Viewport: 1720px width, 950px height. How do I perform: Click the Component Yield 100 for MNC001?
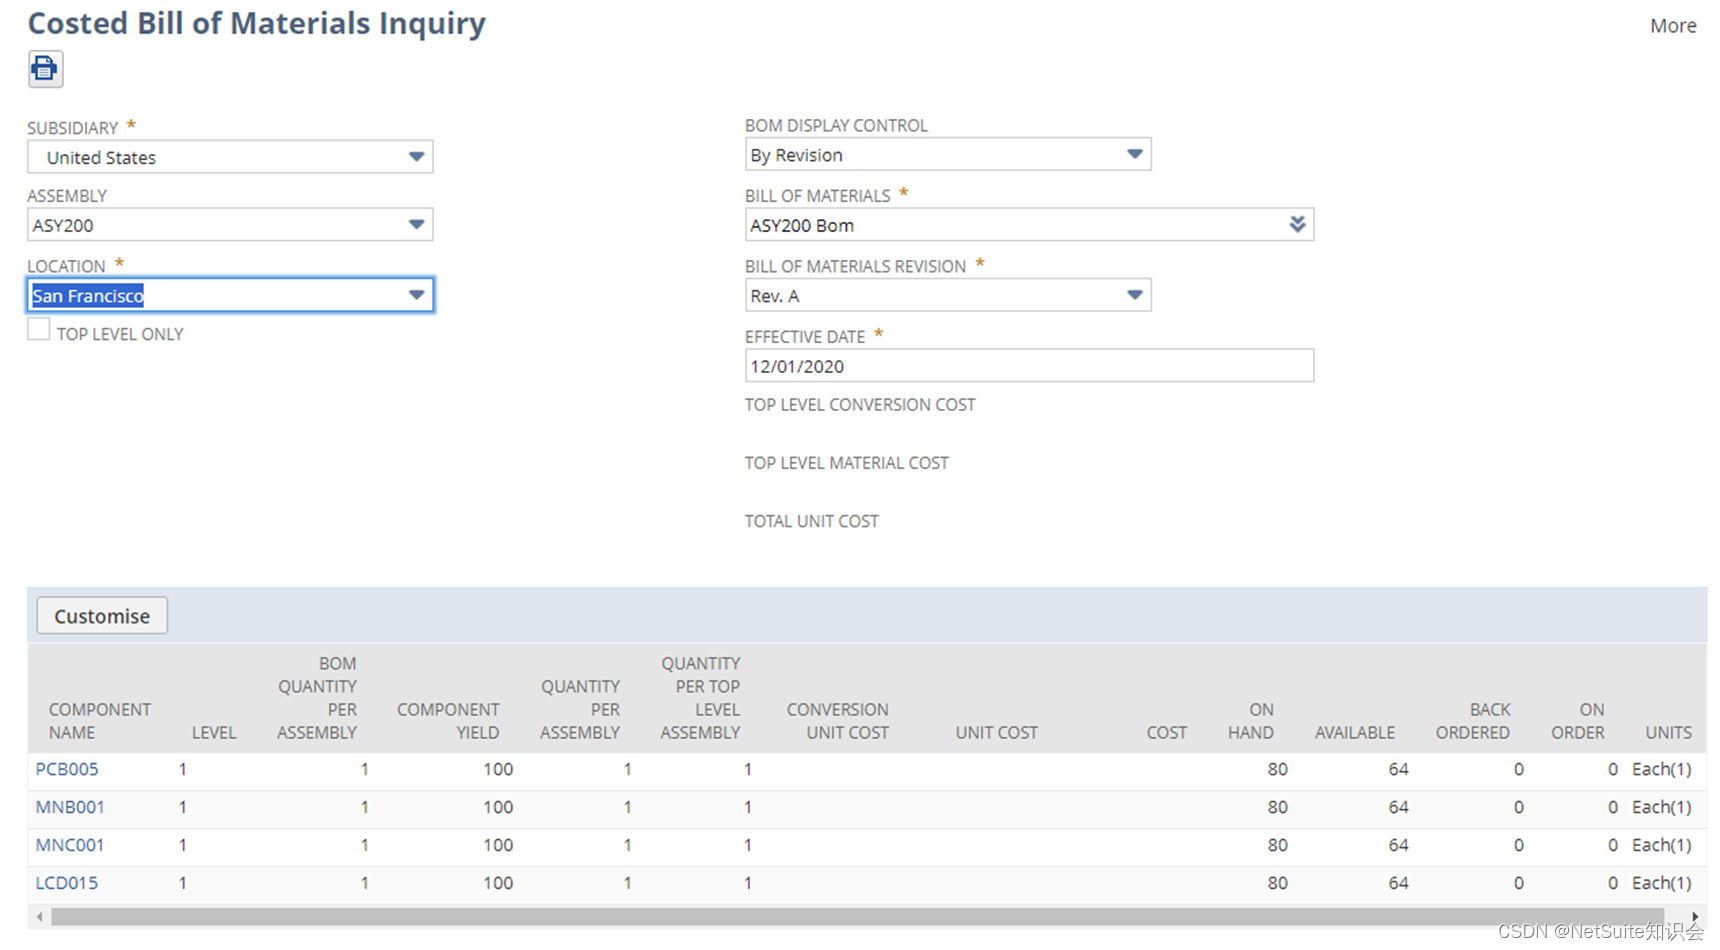pos(498,845)
